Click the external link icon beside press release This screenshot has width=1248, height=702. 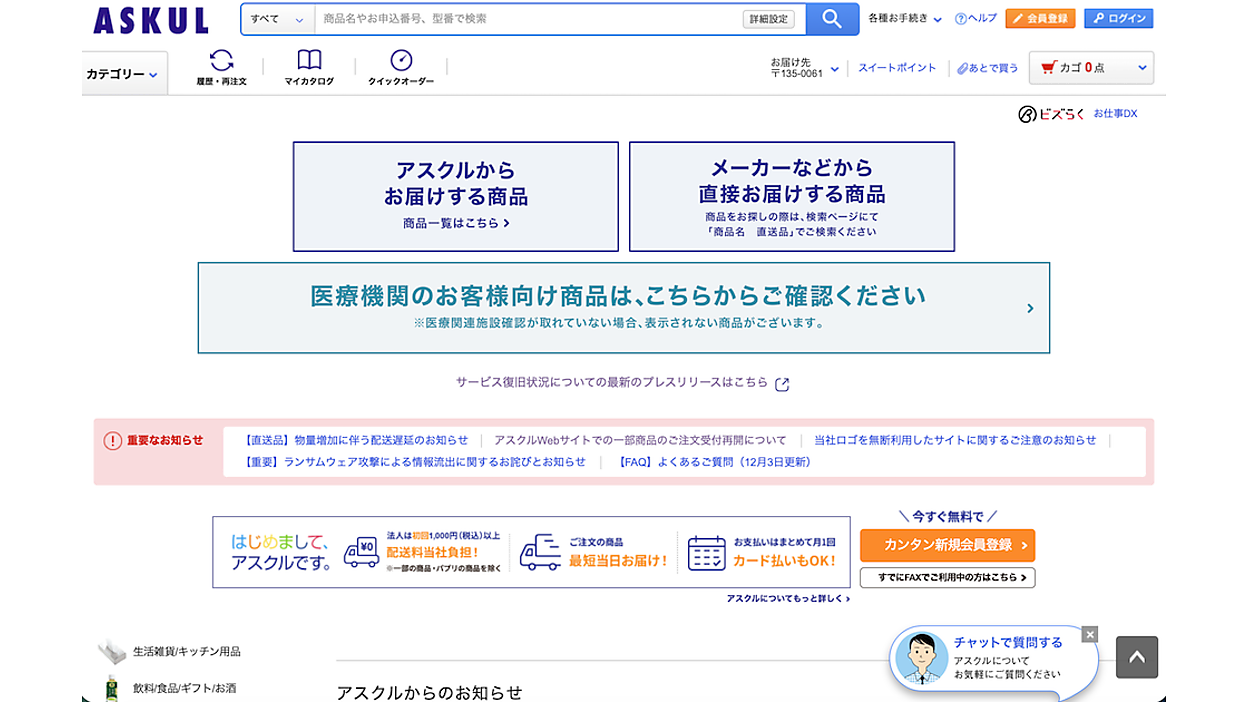782,384
